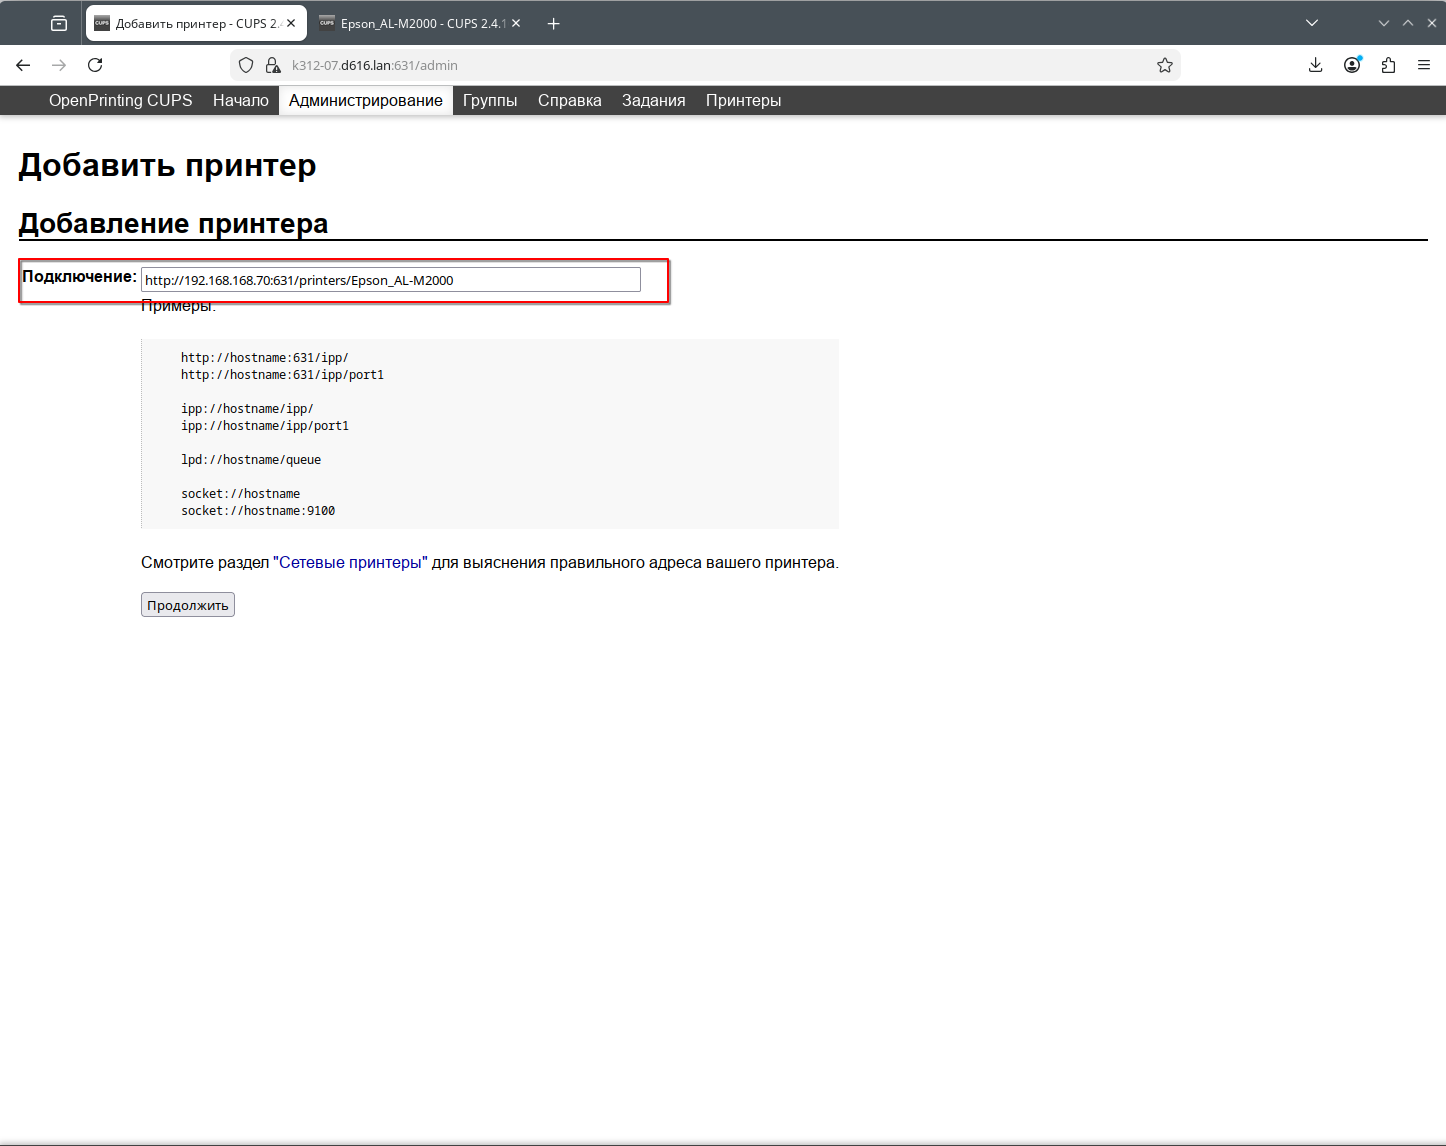The image size is (1446, 1146).
Task: Switch to the Epson_AL-M2000 tab
Action: click(415, 23)
